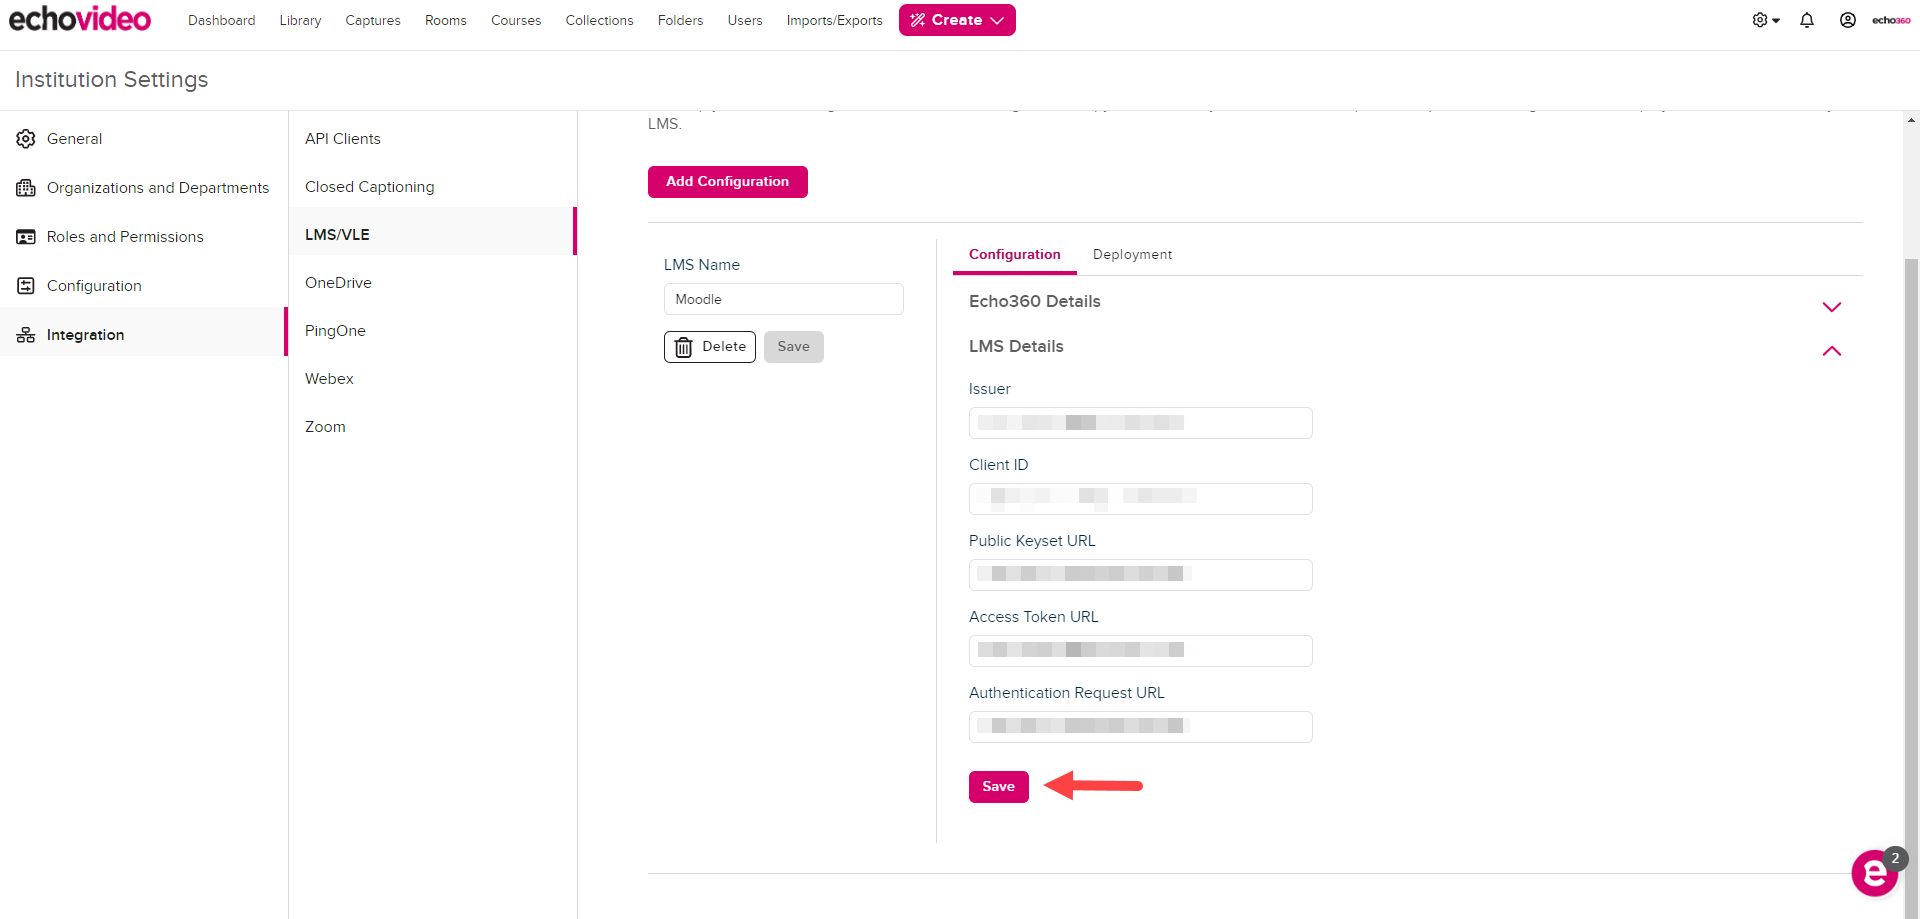The height and width of the screenshot is (919, 1920).
Task: Click the pink Save button under LMS Details
Action: coord(998,787)
